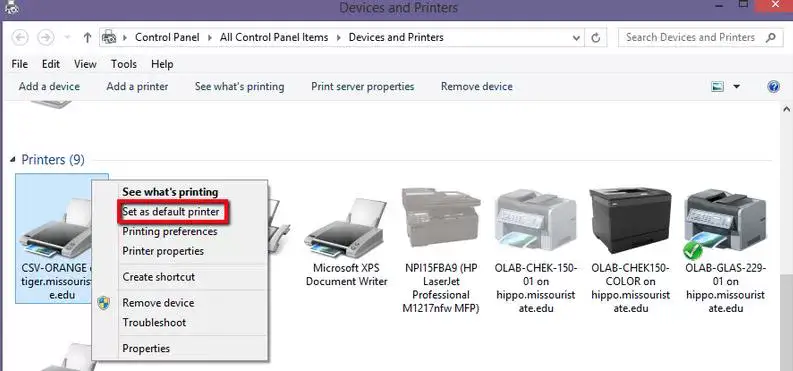Choose Troubleshoot
The height and width of the screenshot is (371, 793).
pyautogui.click(x=154, y=322)
